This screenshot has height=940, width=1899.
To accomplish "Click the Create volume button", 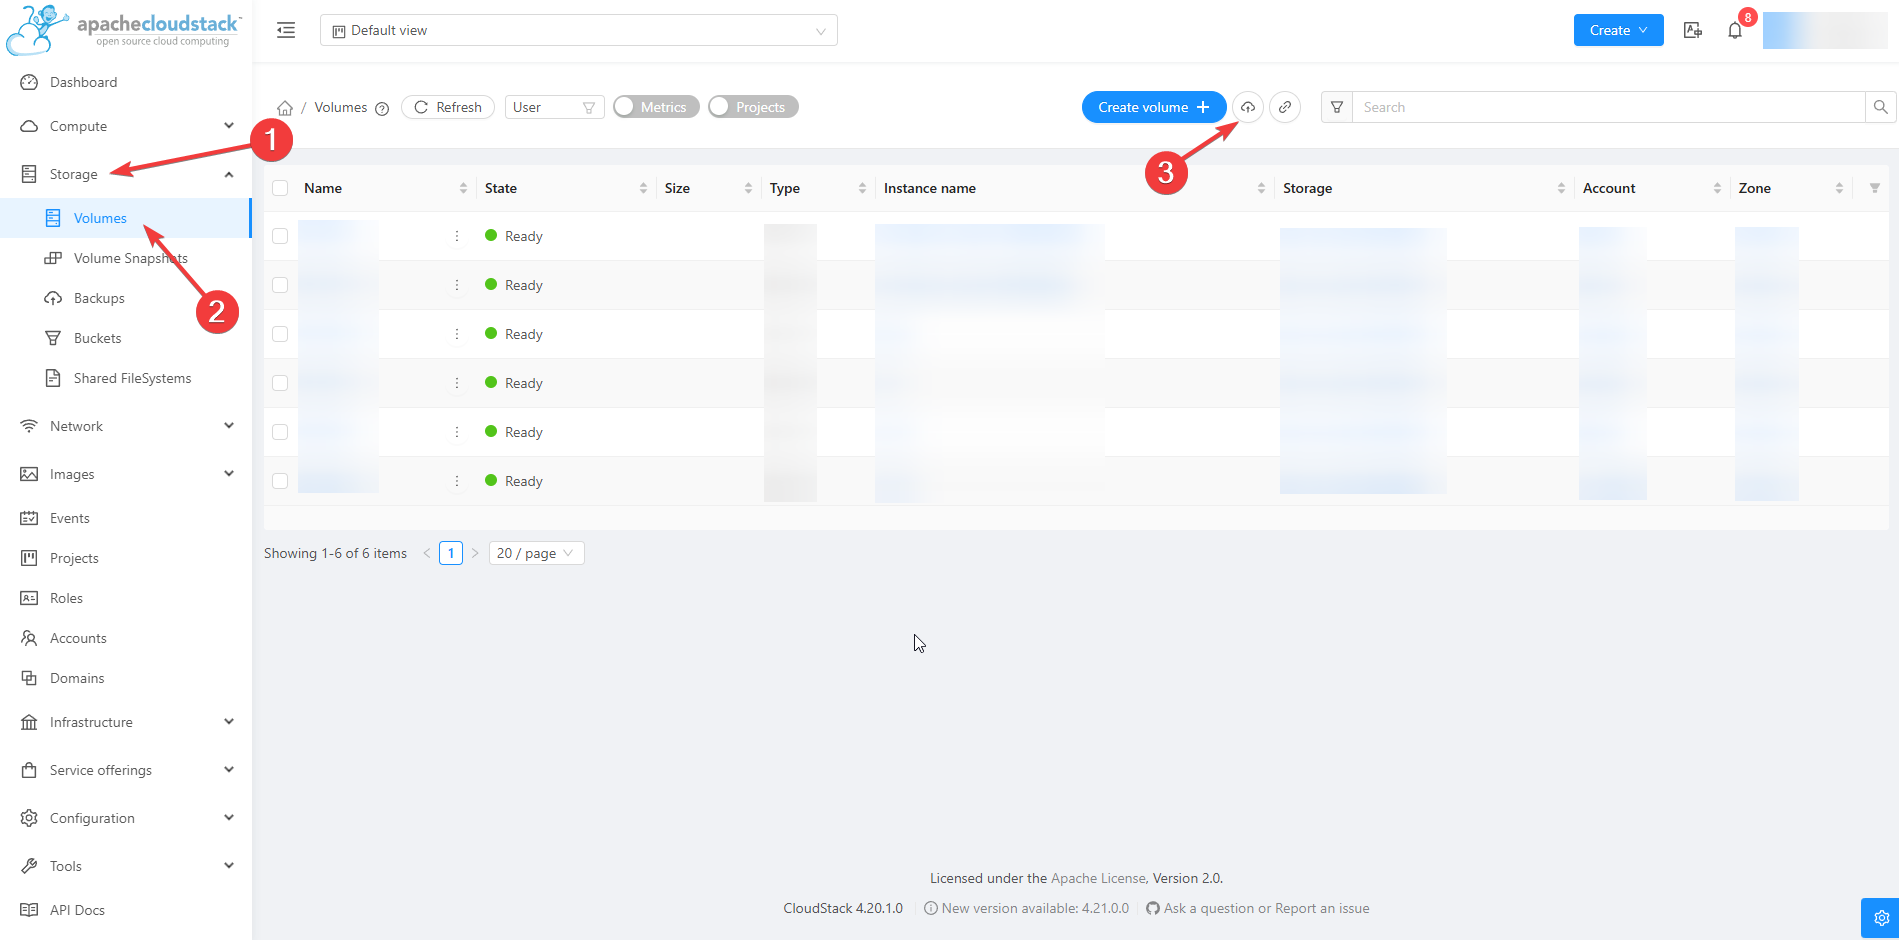I will click(1153, 107).
